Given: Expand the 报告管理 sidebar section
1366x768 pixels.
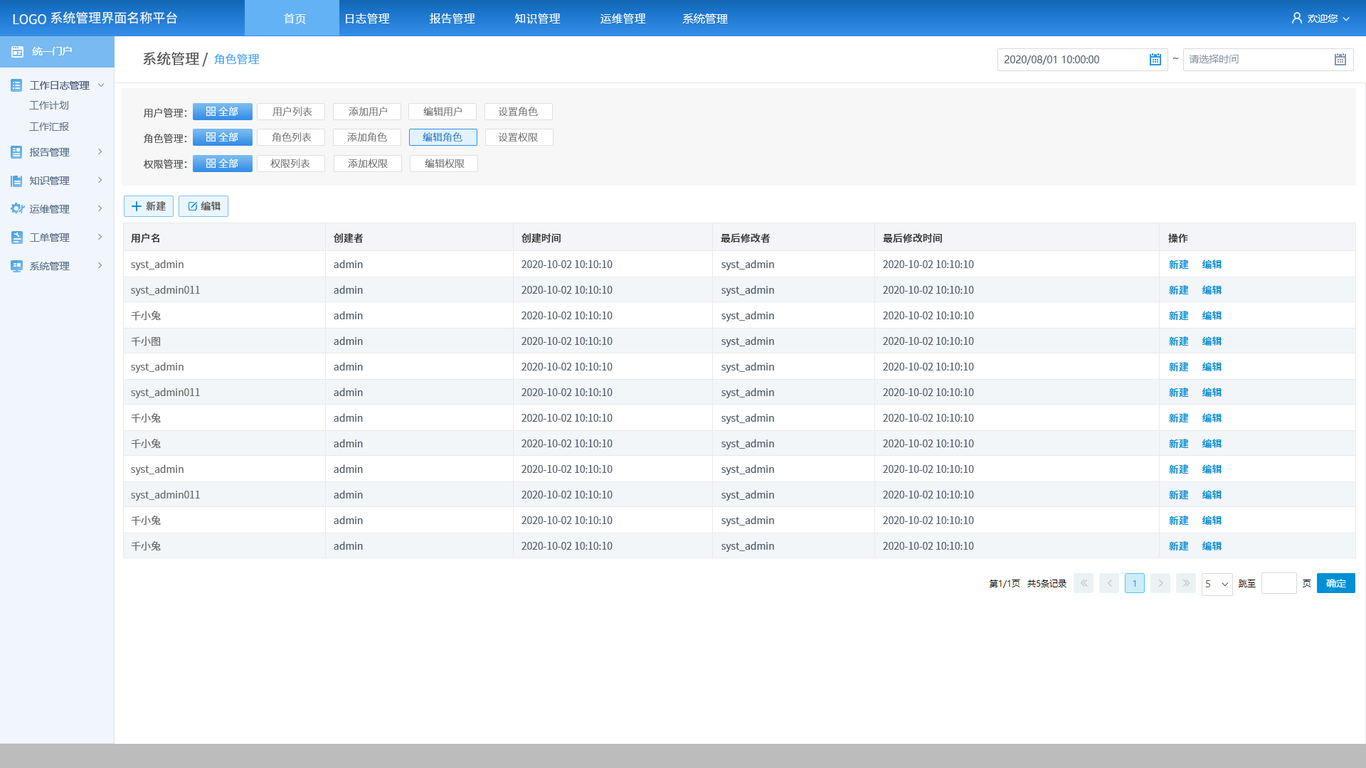Looking at the screenshot, I should pos(100,152).
